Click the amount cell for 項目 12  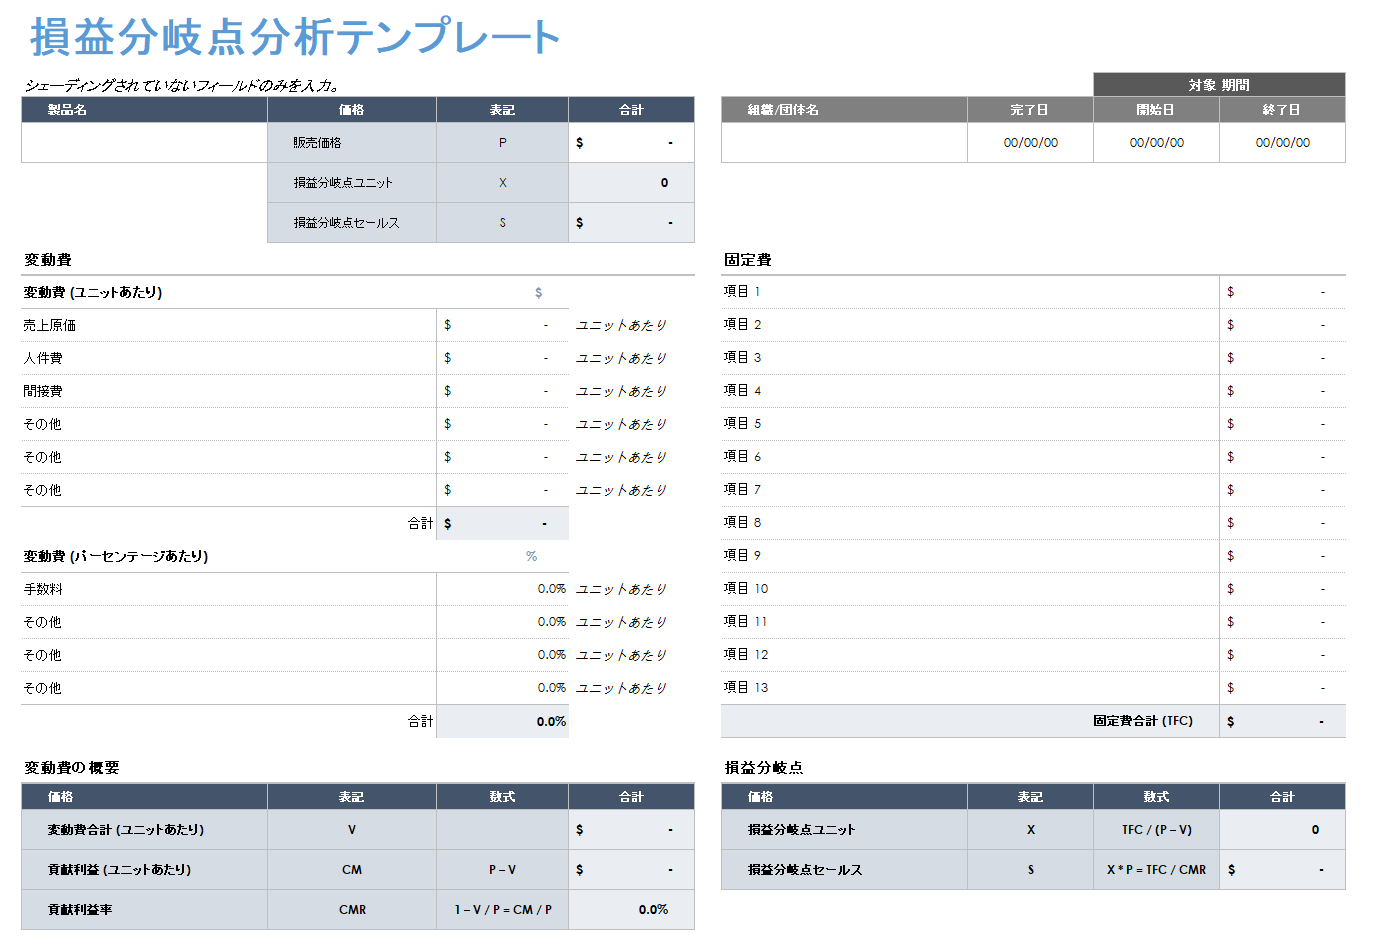[1282, 654]
